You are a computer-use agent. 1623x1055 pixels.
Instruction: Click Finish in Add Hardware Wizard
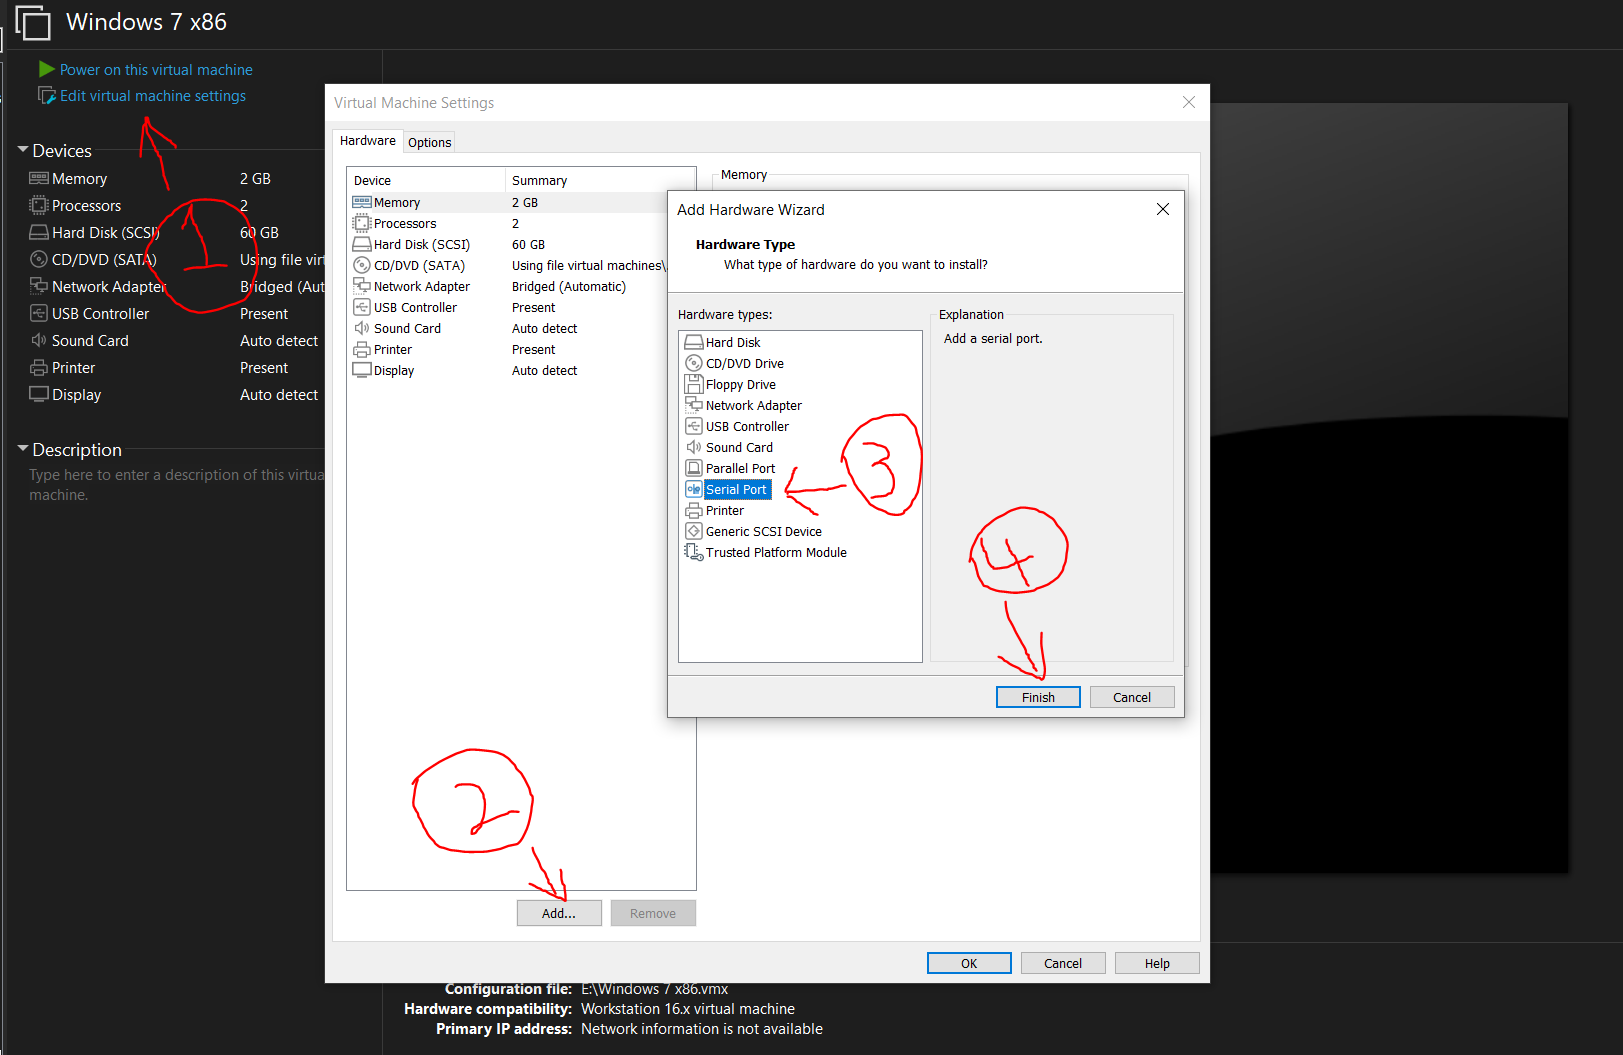point(1038,697)
